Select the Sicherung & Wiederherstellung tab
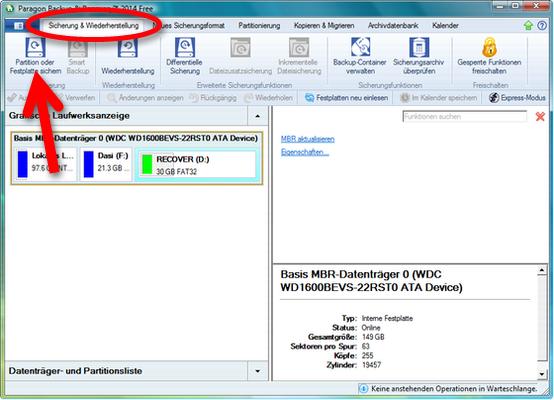Screen dimensions: 554x400 click(x=93, y=25)
